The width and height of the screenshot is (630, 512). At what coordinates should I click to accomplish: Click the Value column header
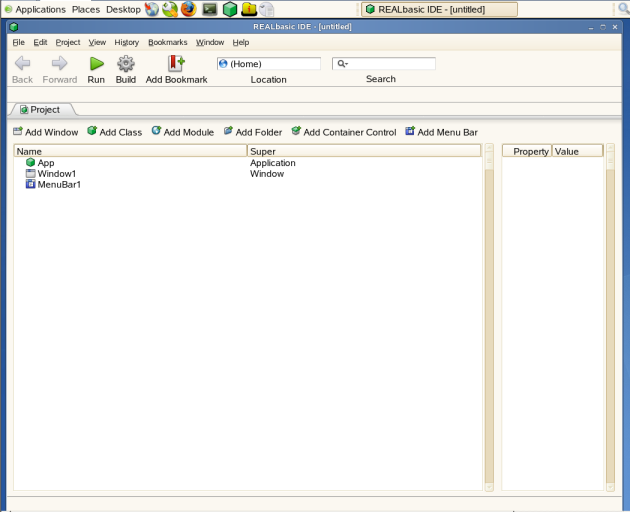click(578, 151)
